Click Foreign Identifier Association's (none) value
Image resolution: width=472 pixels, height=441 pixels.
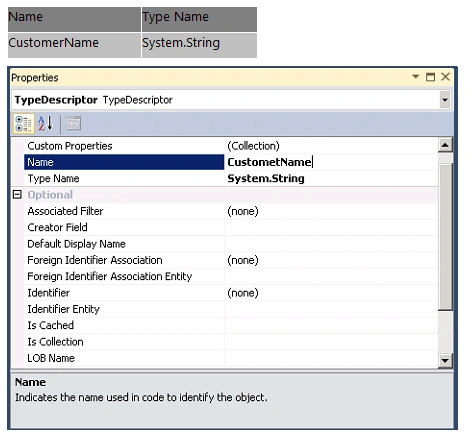click(243, 260)
